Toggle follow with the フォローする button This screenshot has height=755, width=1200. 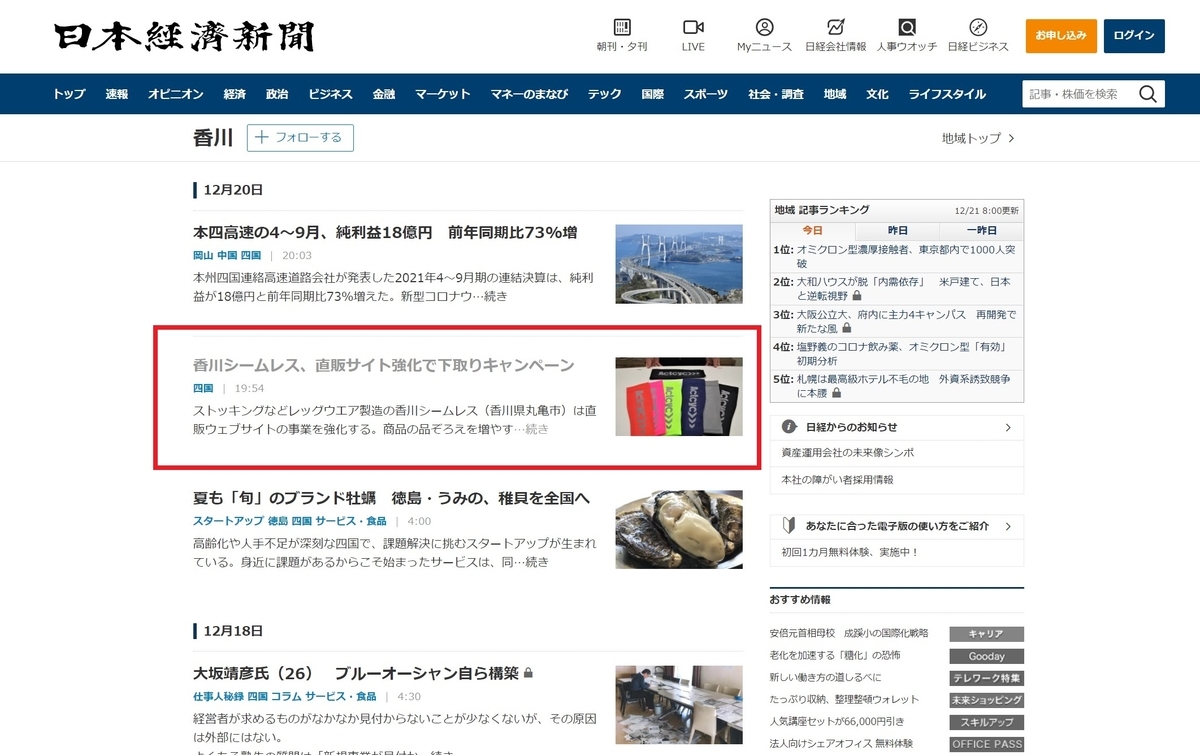(300, 138)
